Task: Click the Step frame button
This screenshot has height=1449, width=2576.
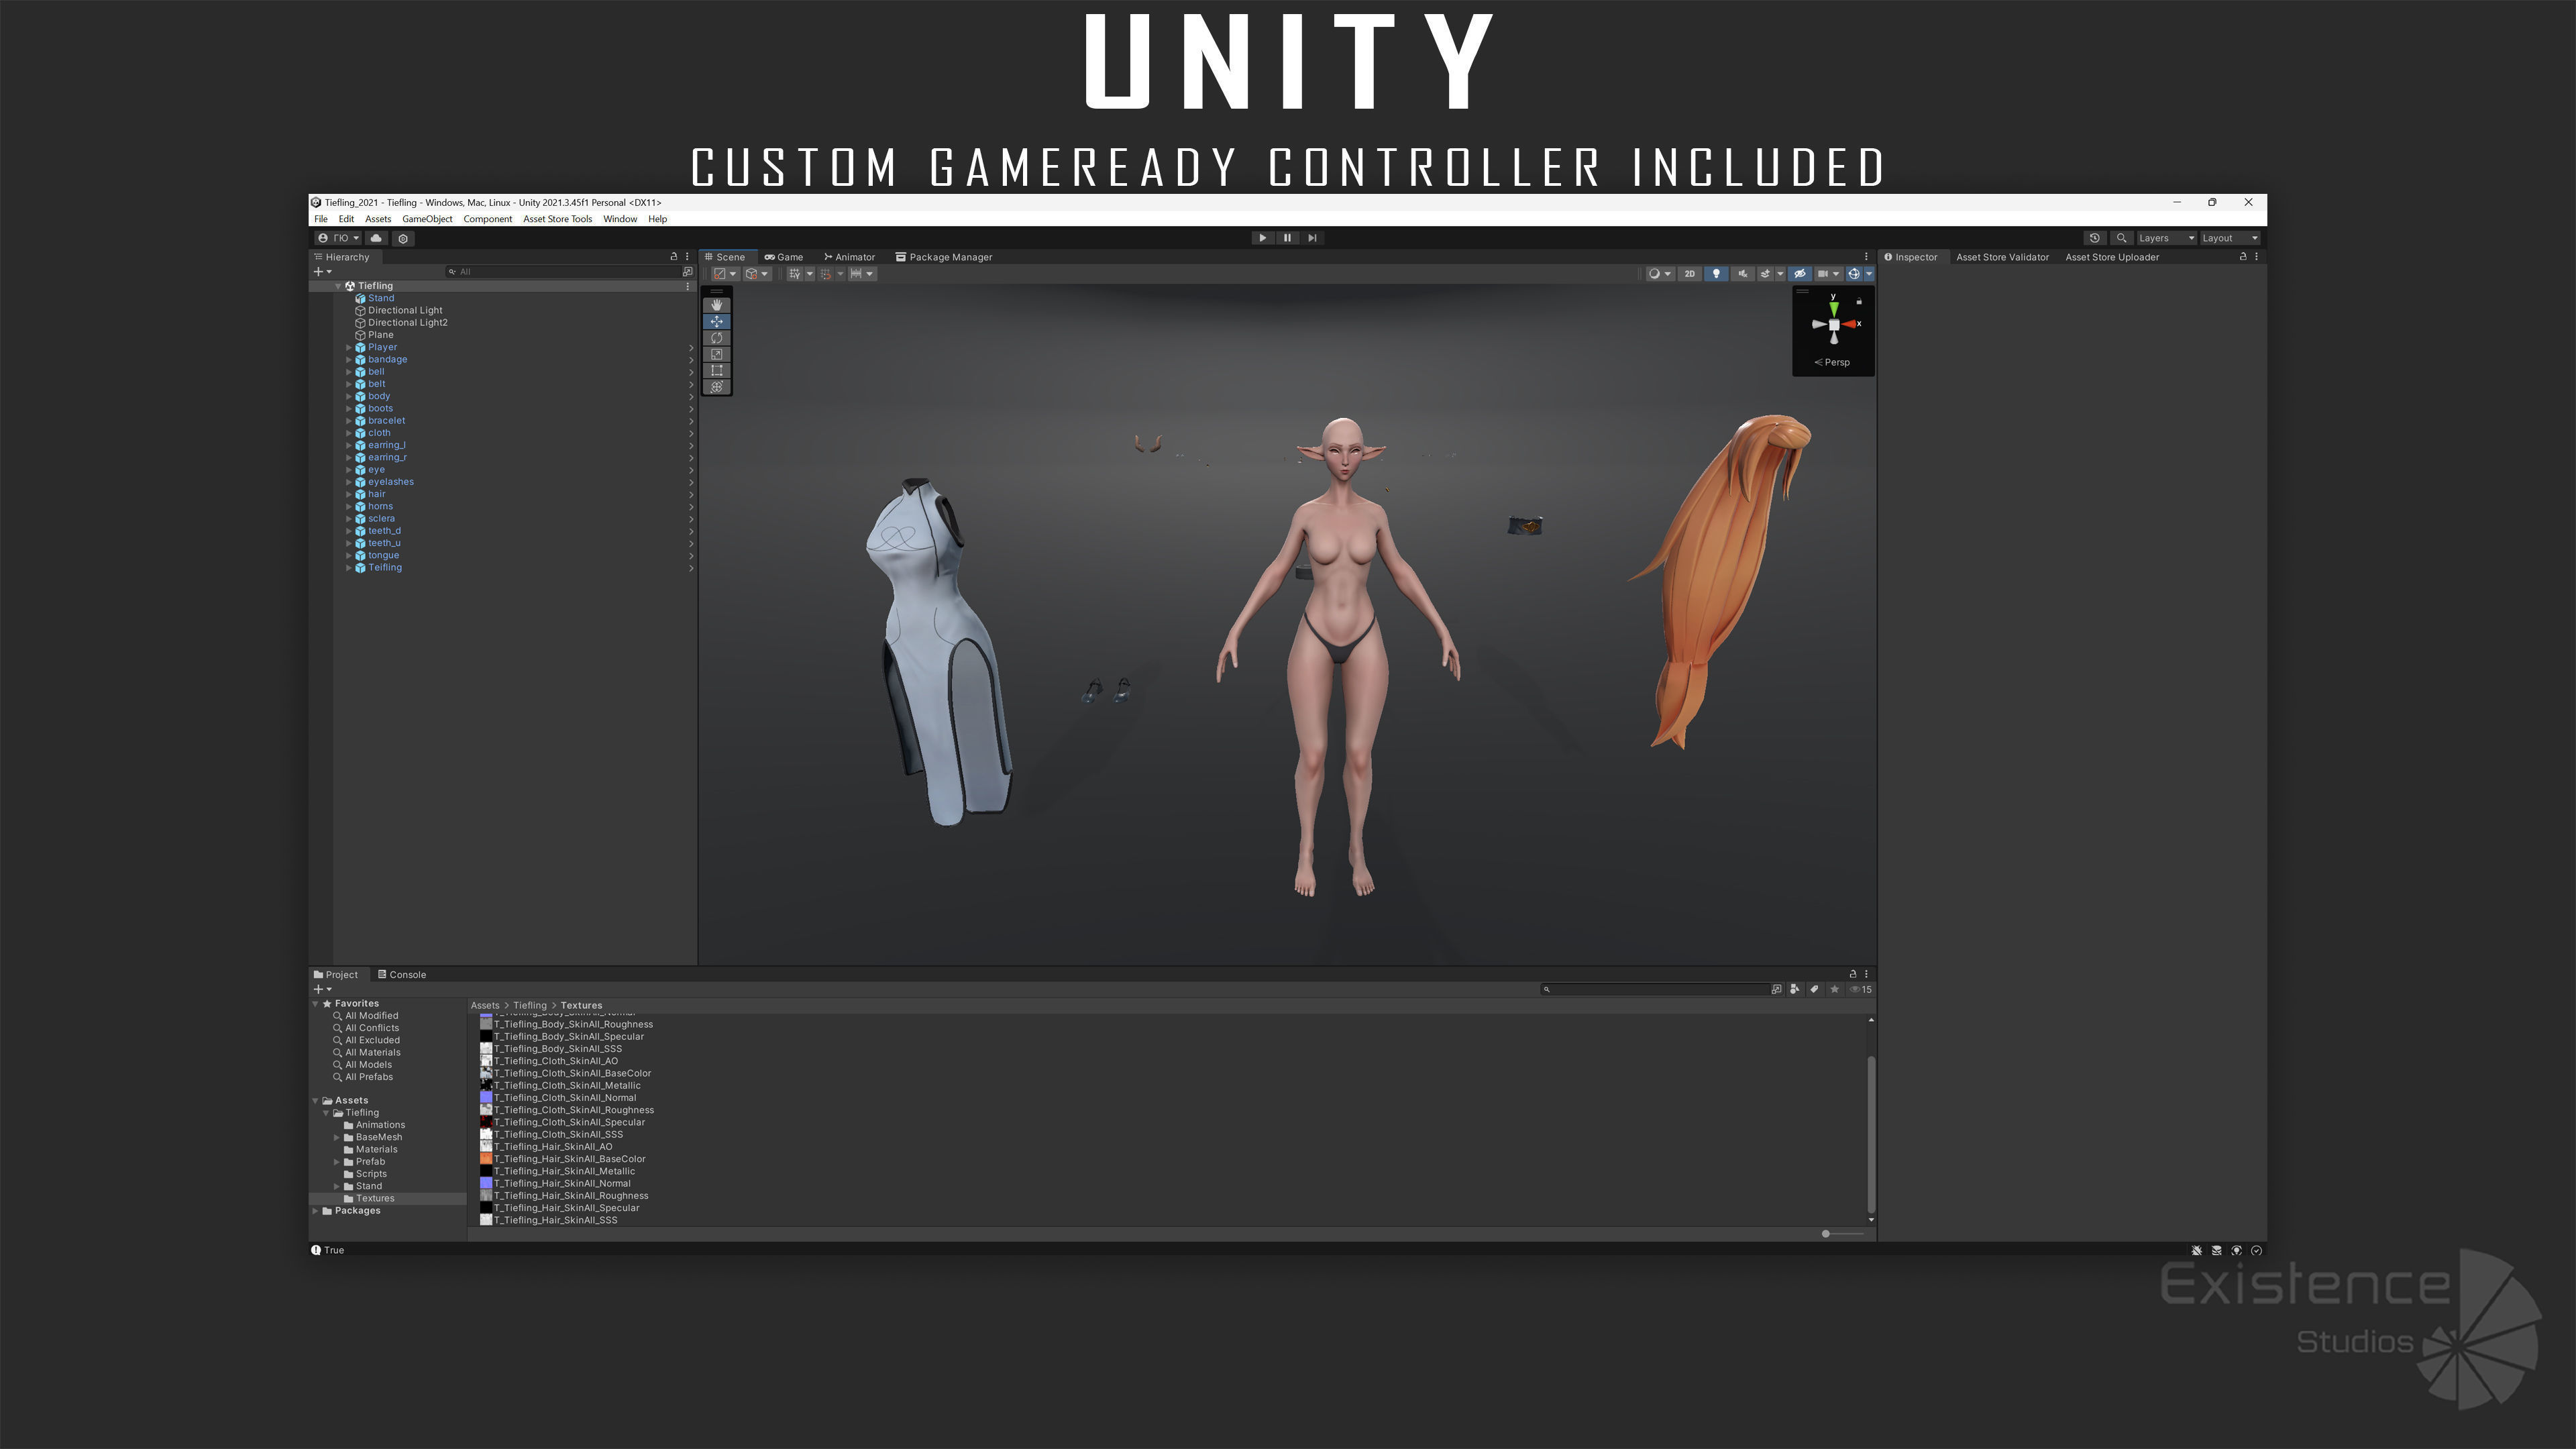Action: pyautogui.click(x=1312, y=238)
